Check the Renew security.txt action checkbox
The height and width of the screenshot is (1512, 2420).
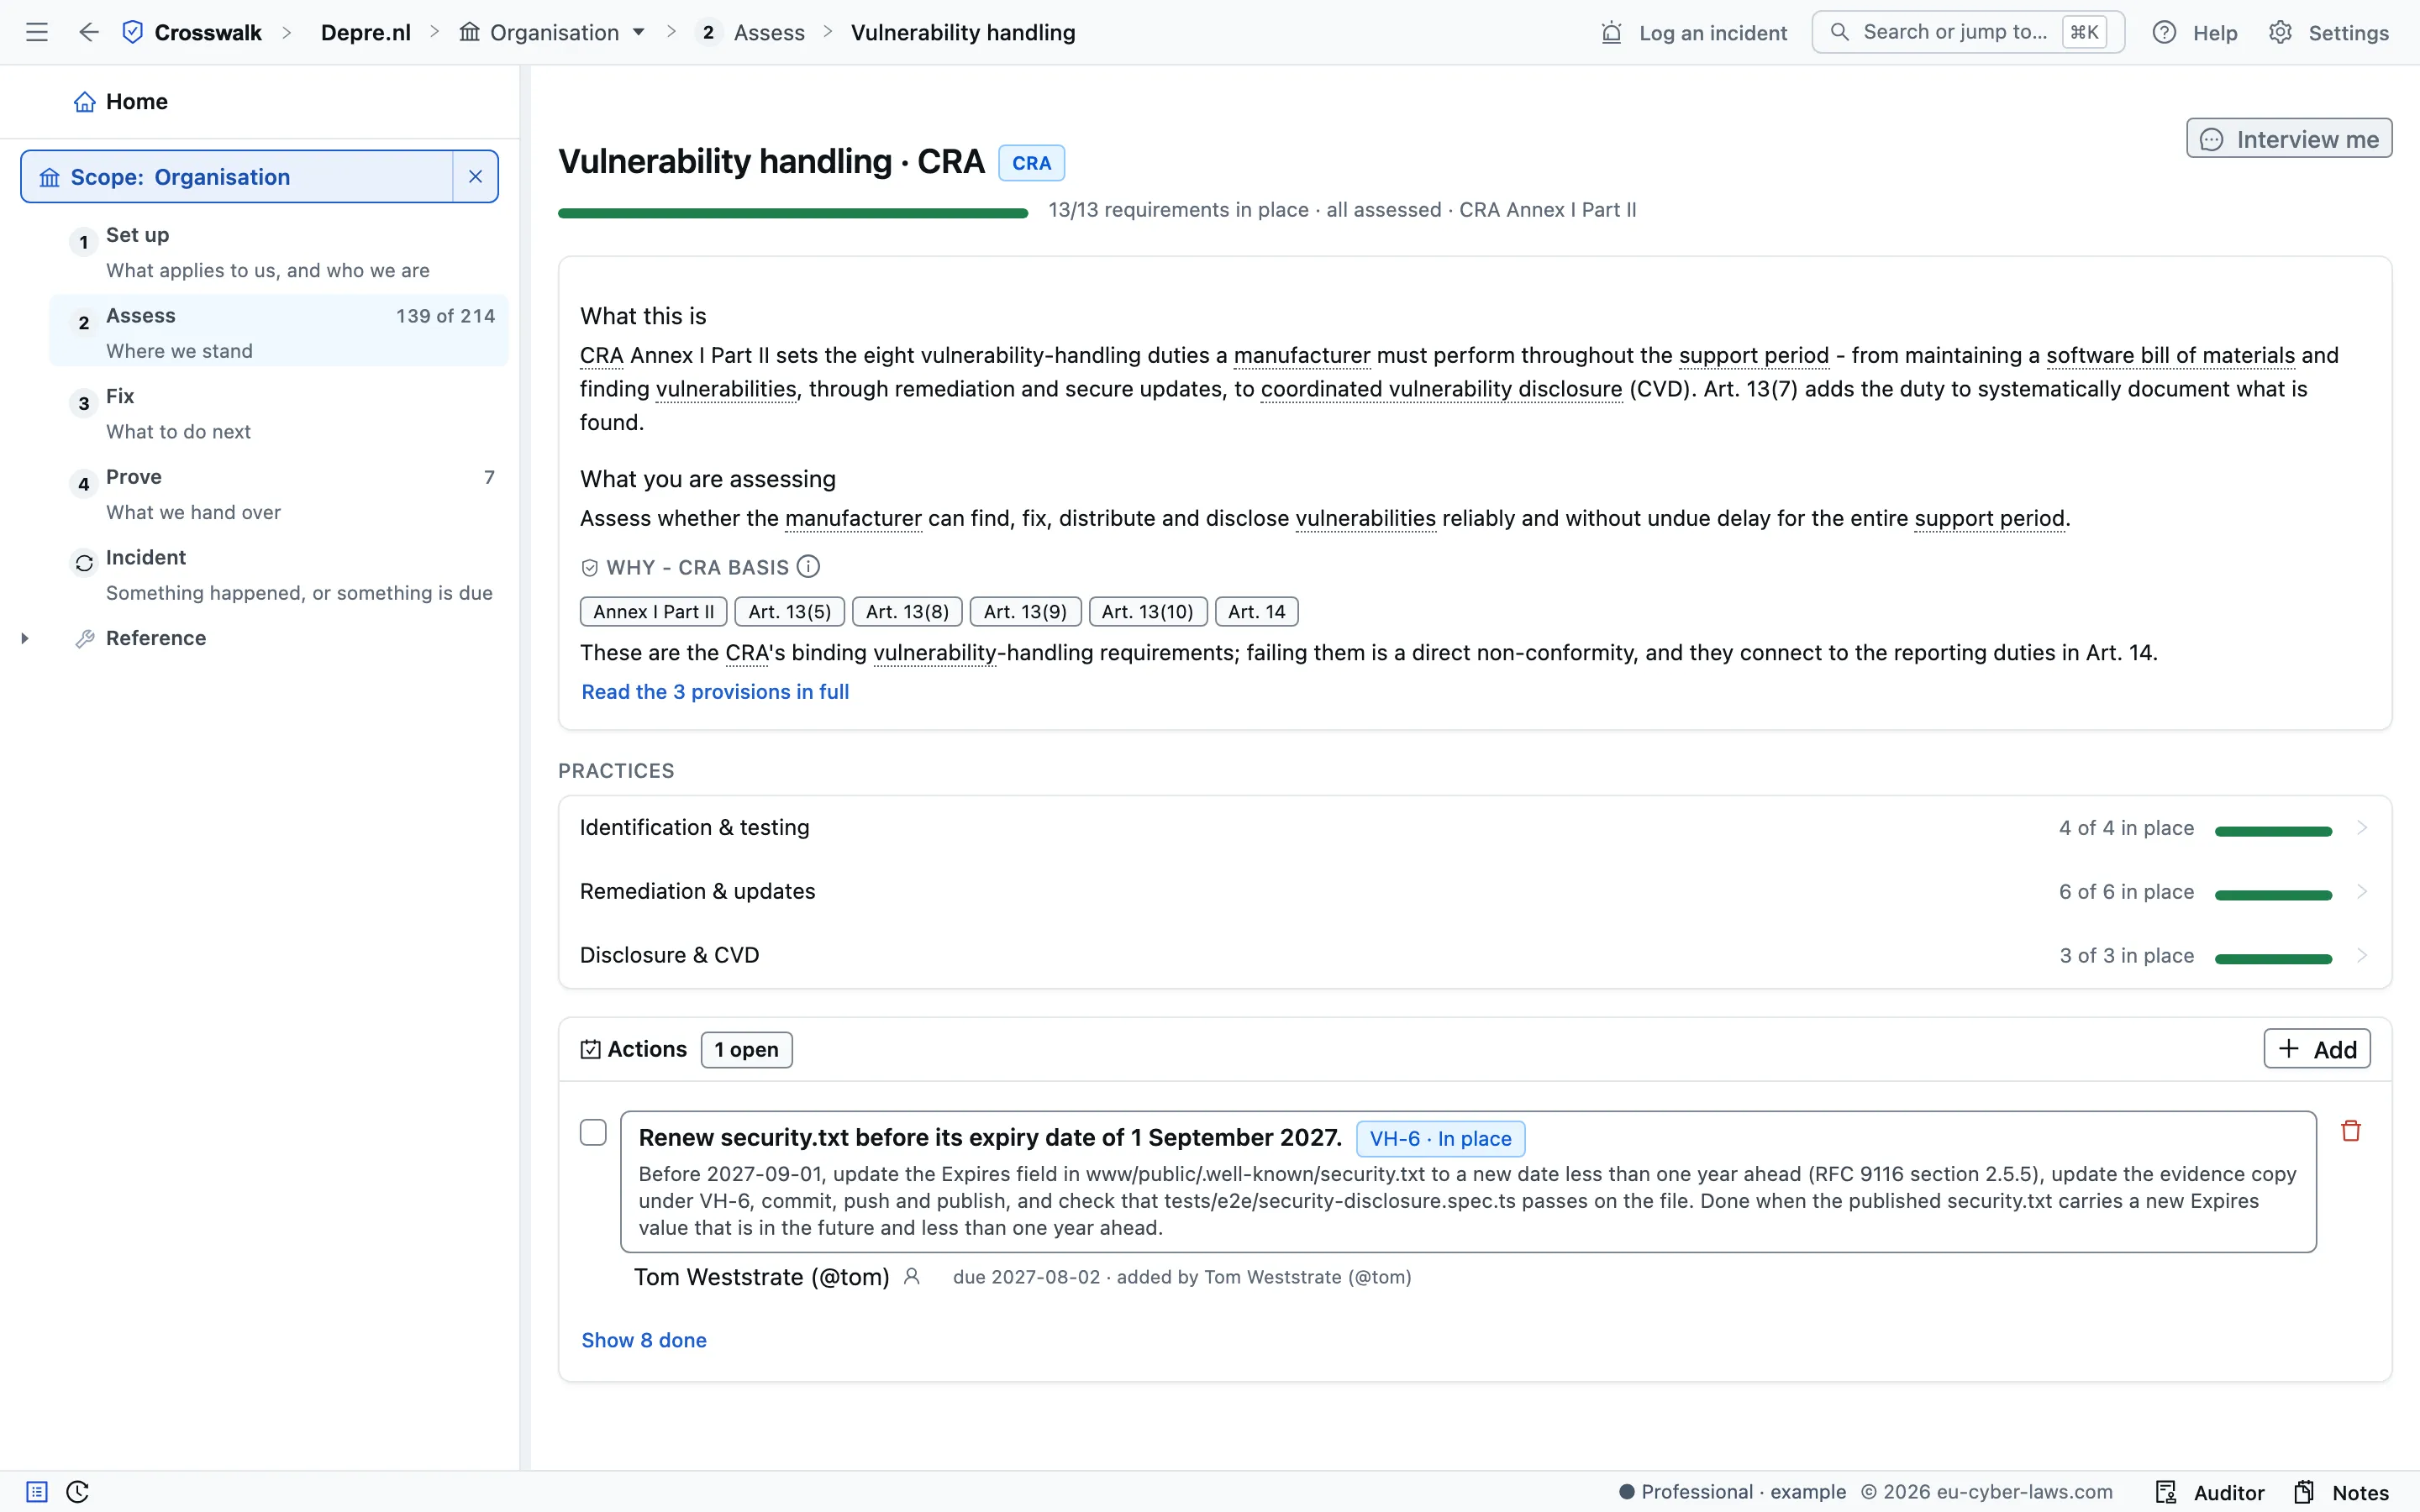(x=593, y=1132)
